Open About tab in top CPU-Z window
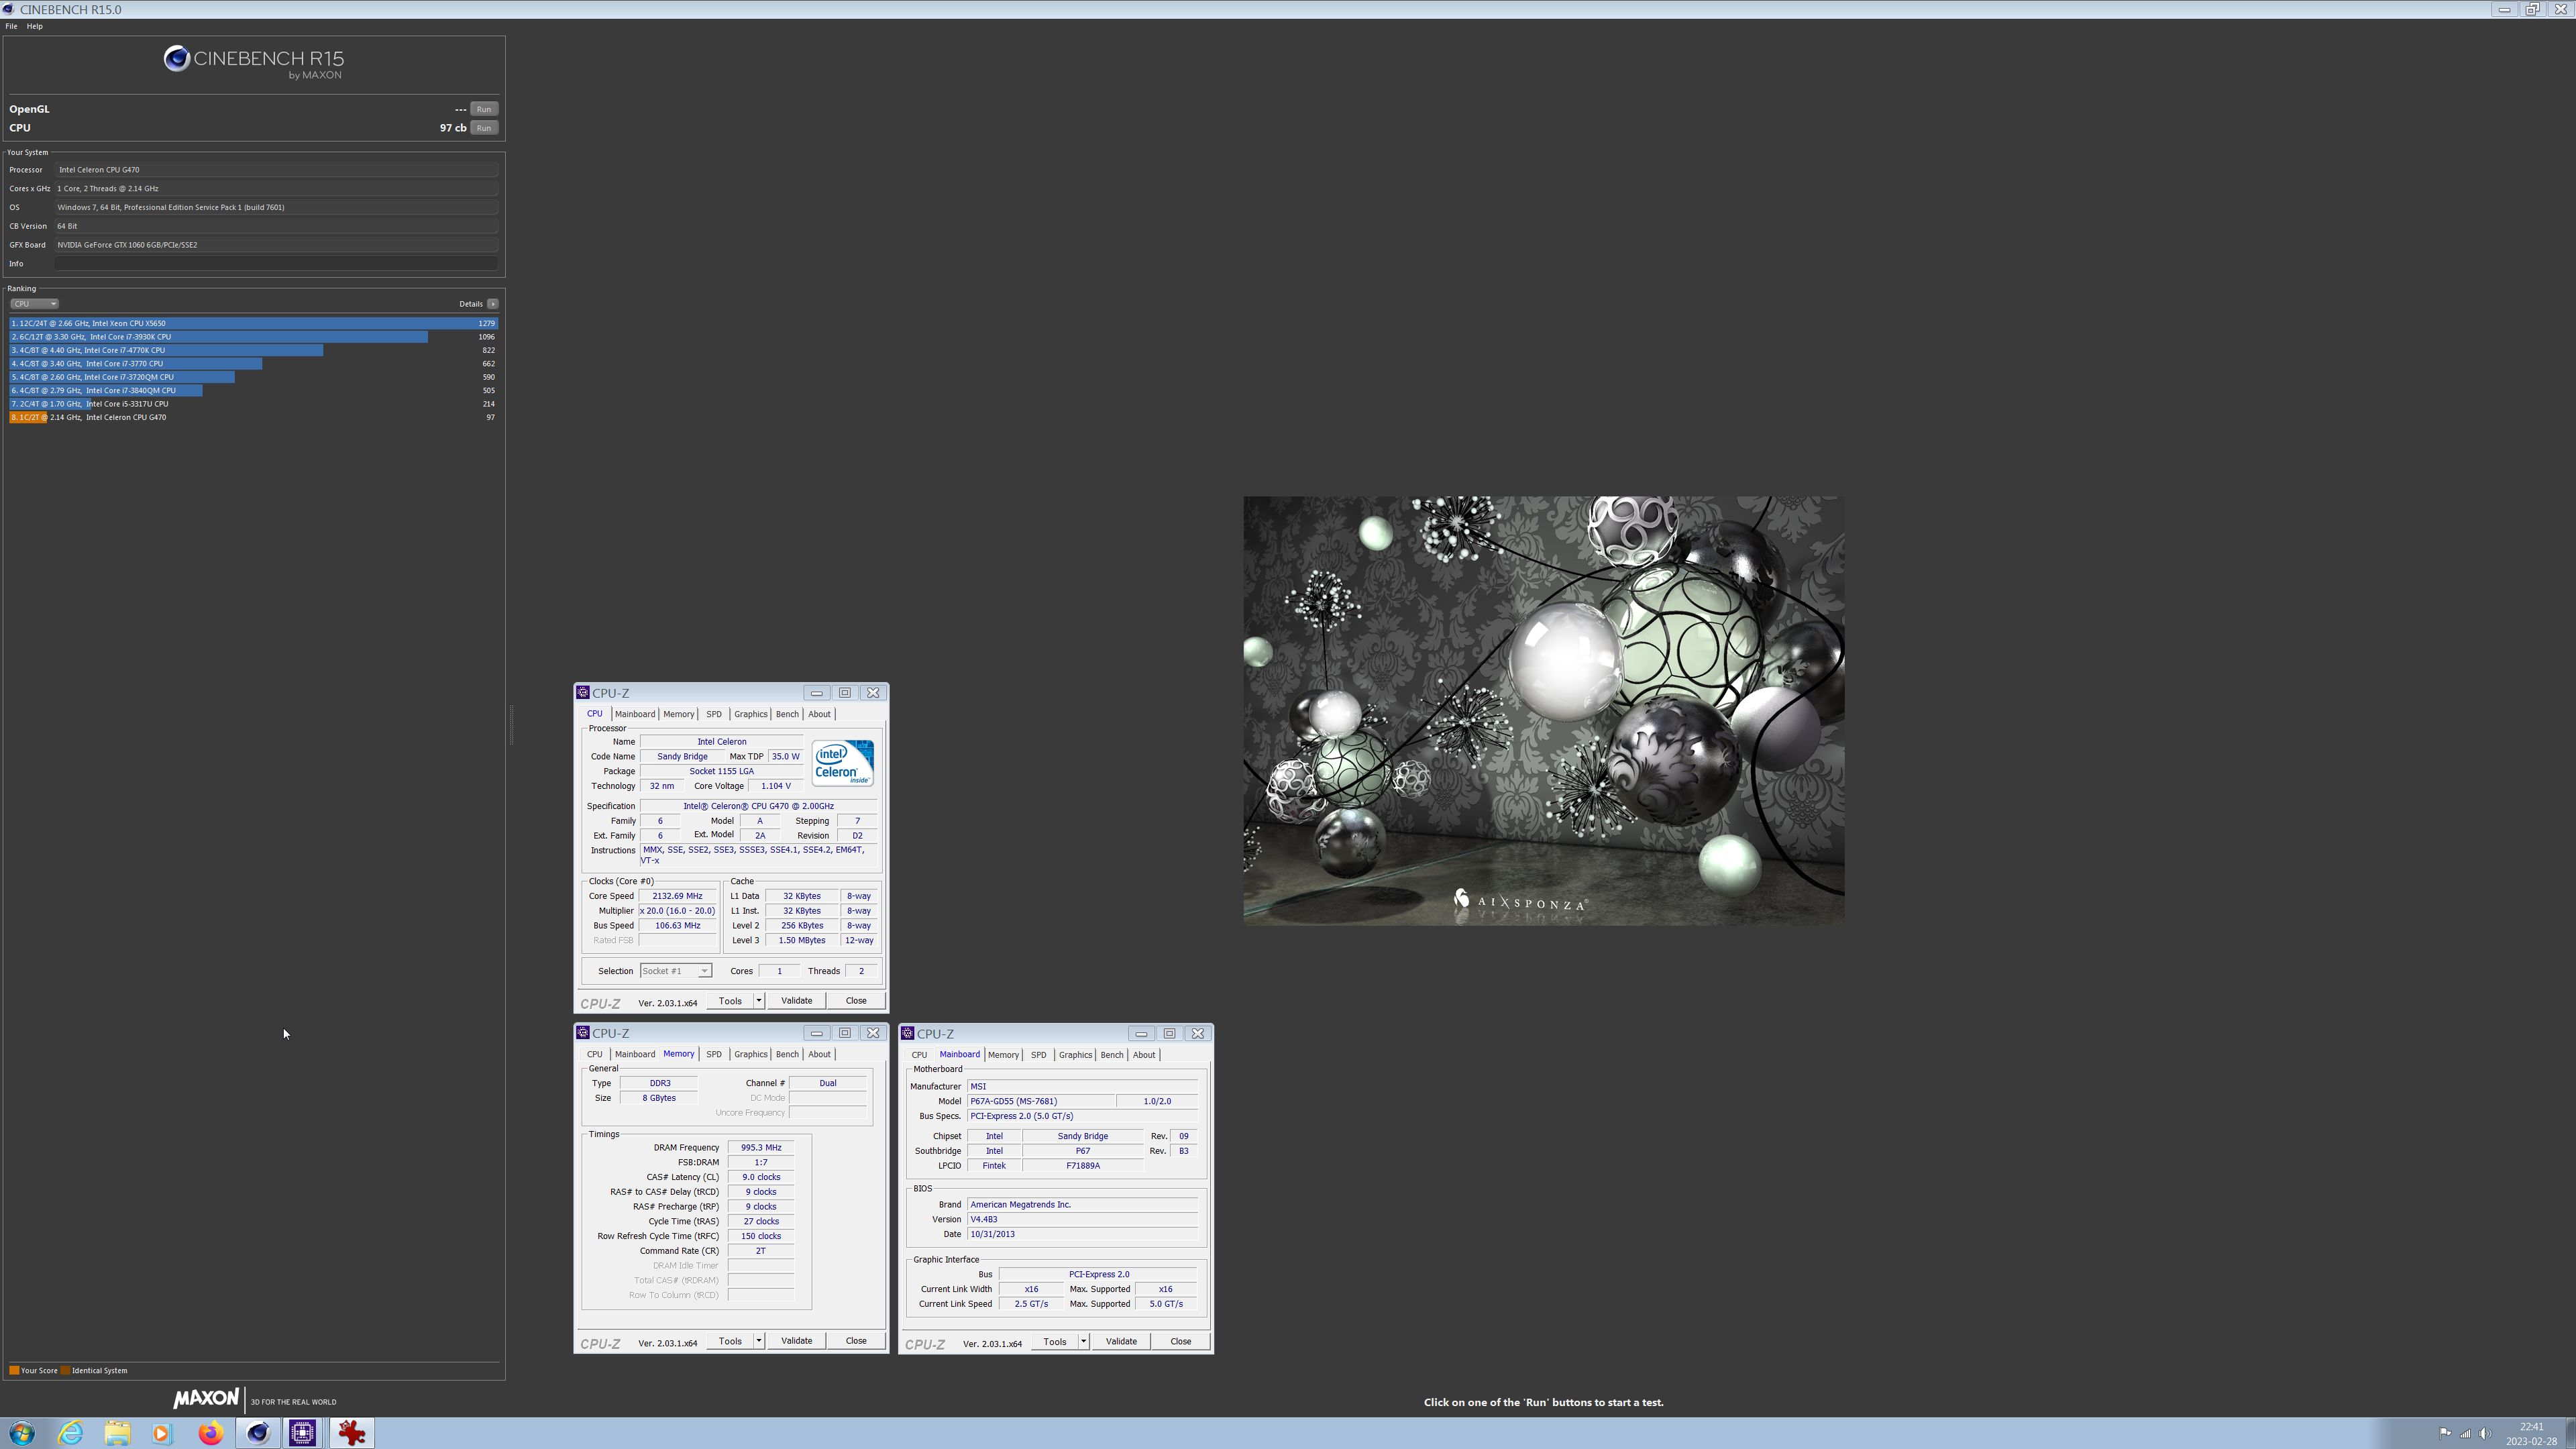This screenshot has width=2576, height=1449. pyautogui.click(x=819, y=714)
